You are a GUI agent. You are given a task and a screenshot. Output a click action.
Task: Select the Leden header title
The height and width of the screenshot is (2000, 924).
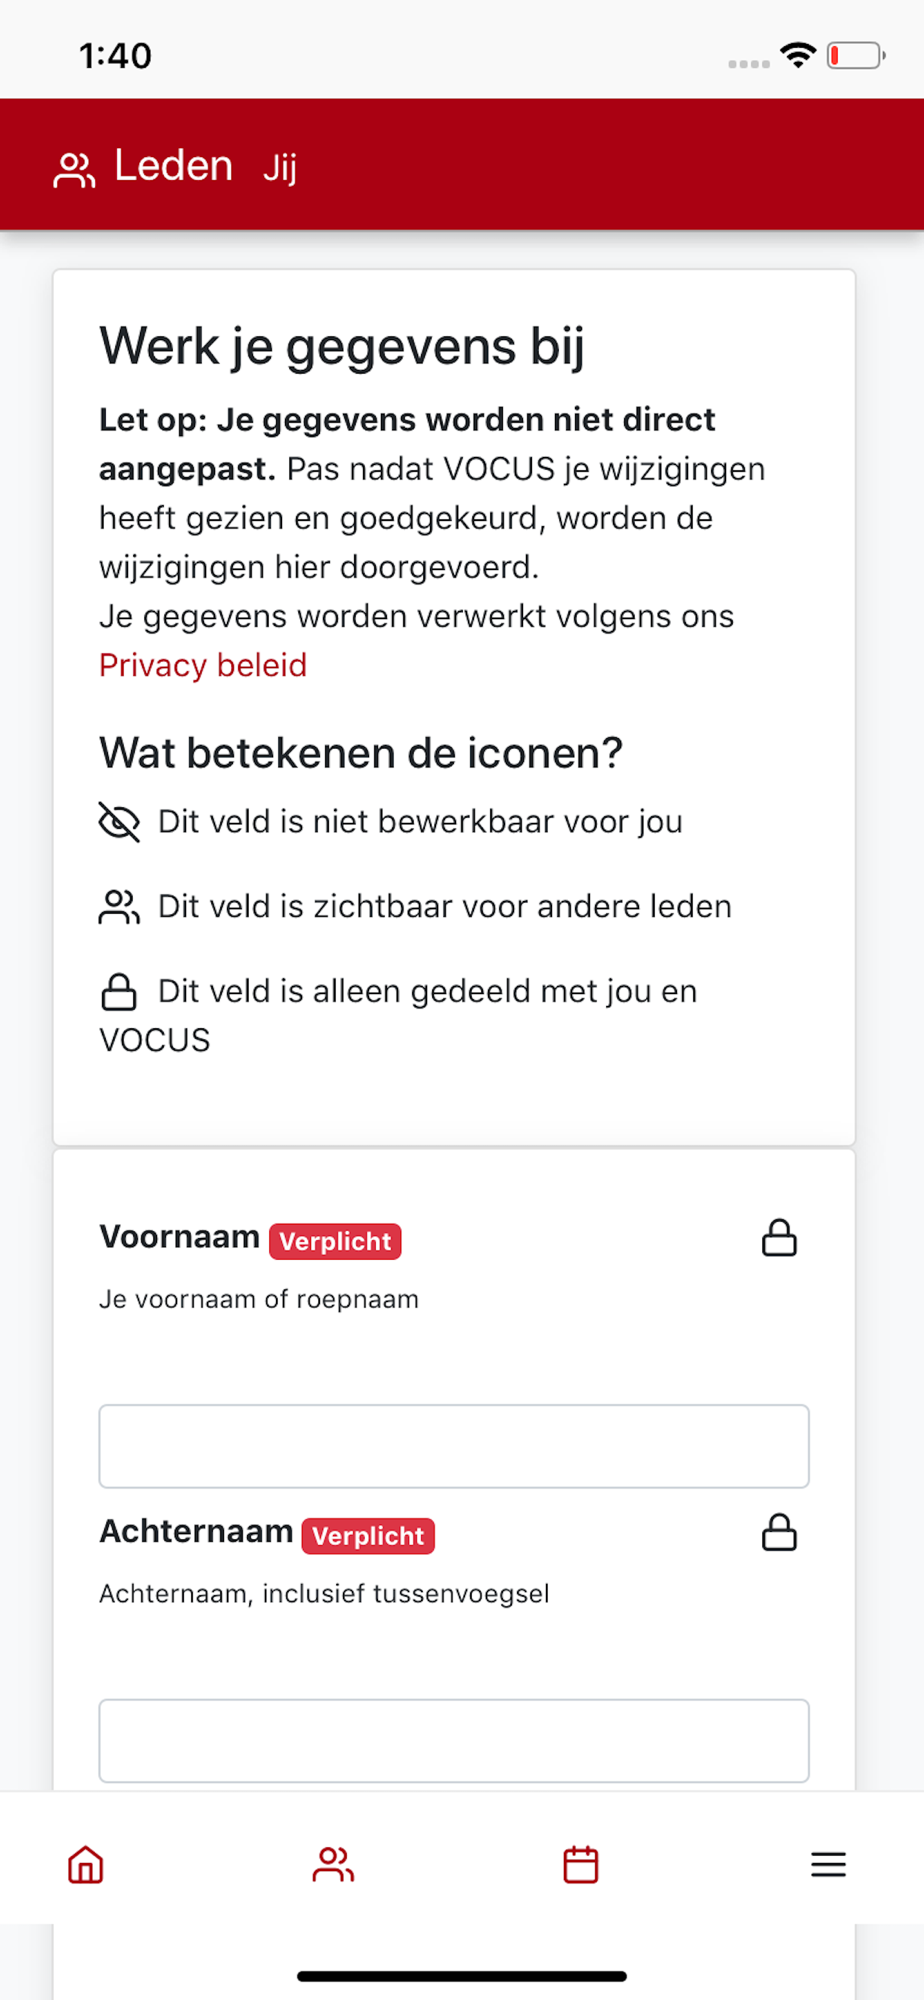coord(173,165)
